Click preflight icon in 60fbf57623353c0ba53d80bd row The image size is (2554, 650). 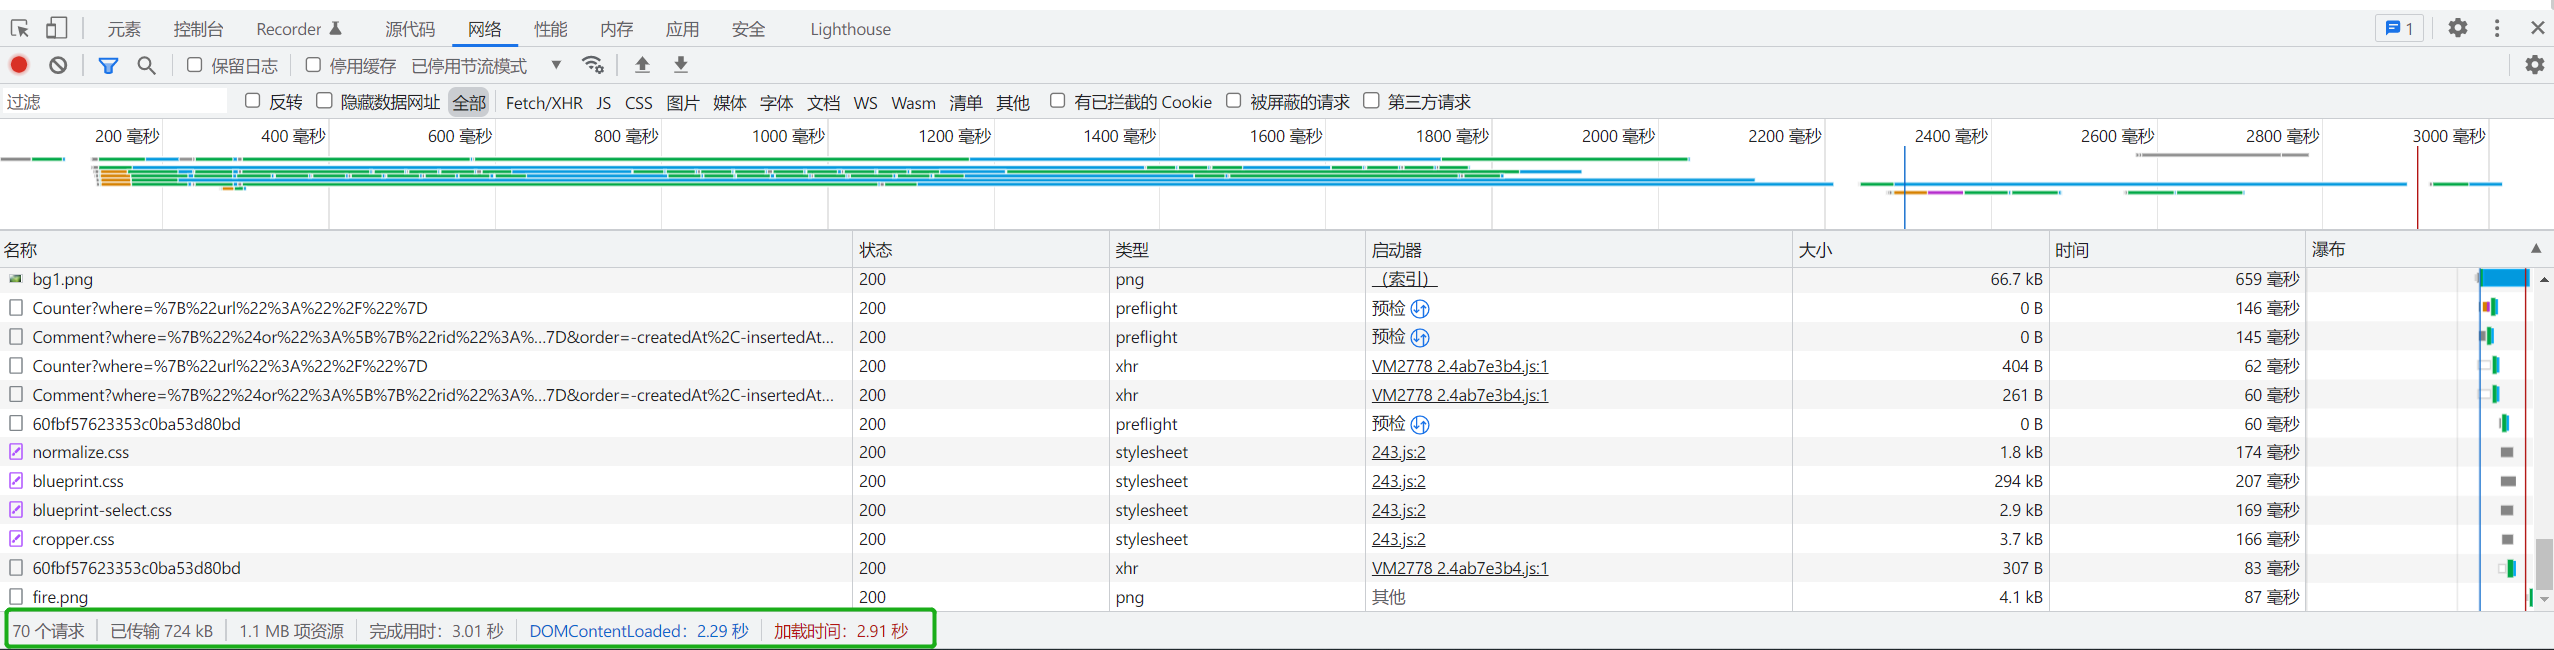tap(1420, 424)
